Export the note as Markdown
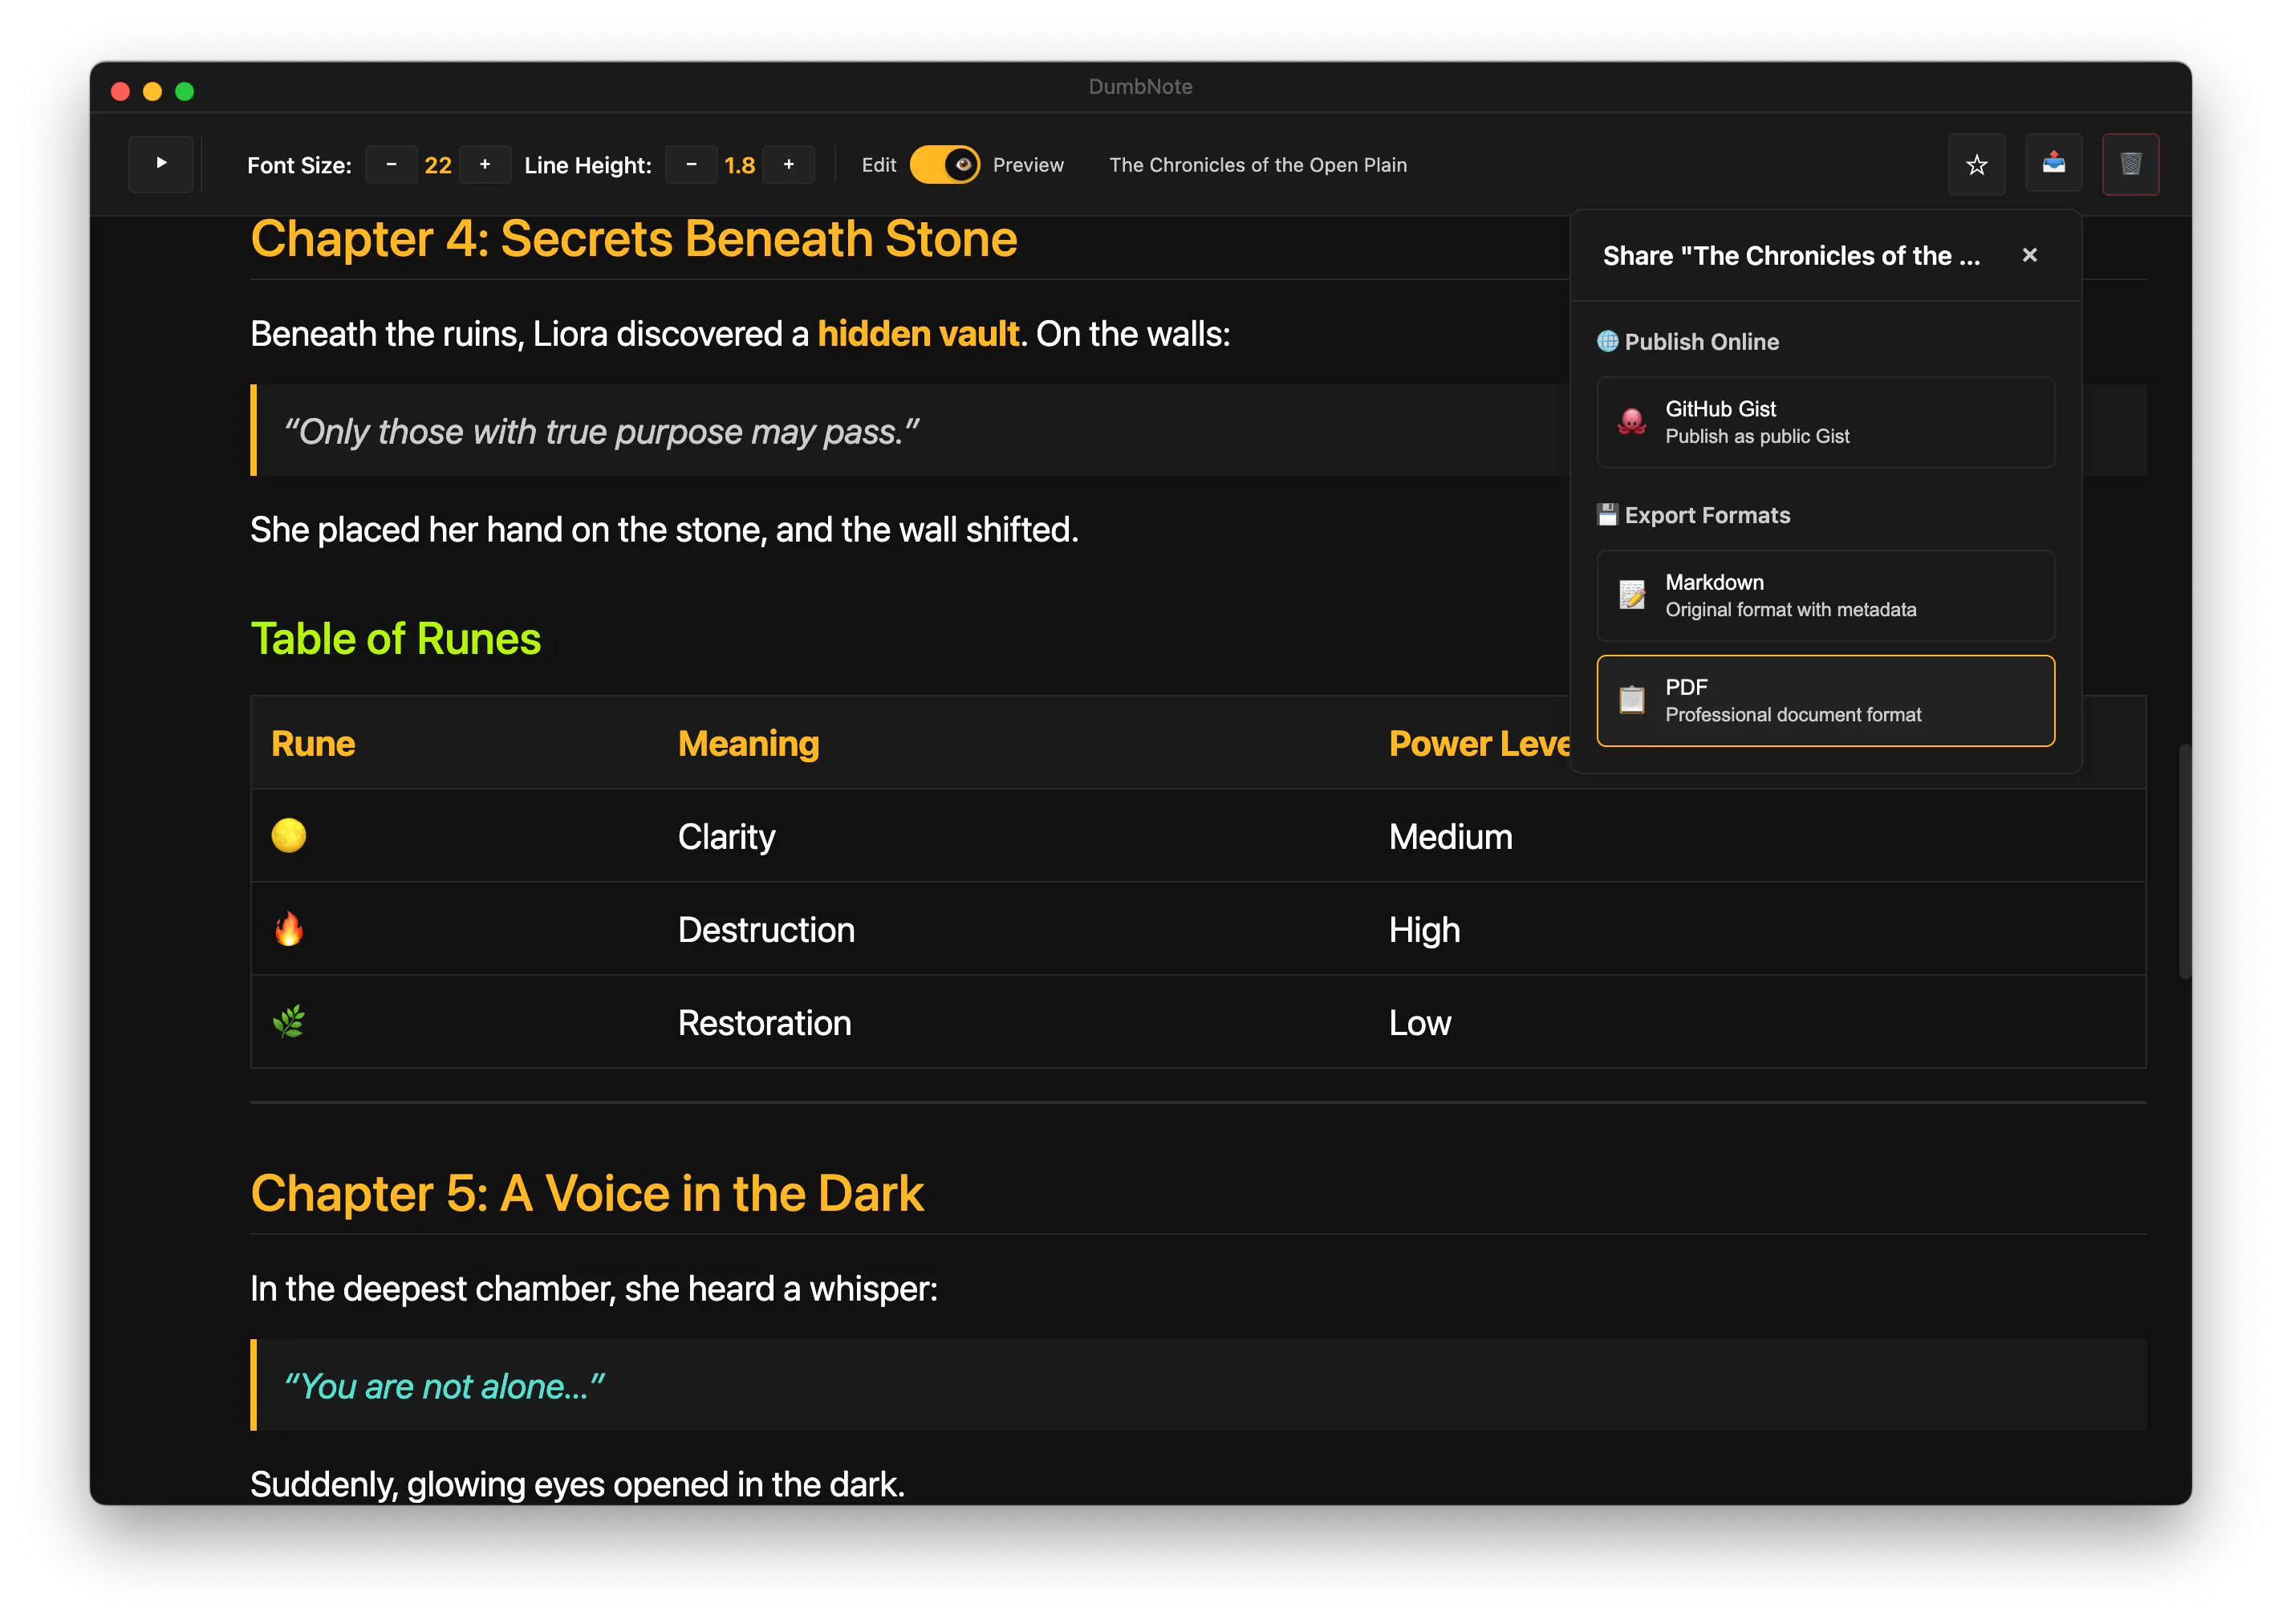This screenshot has height=1624, width=2282. 1825,595
